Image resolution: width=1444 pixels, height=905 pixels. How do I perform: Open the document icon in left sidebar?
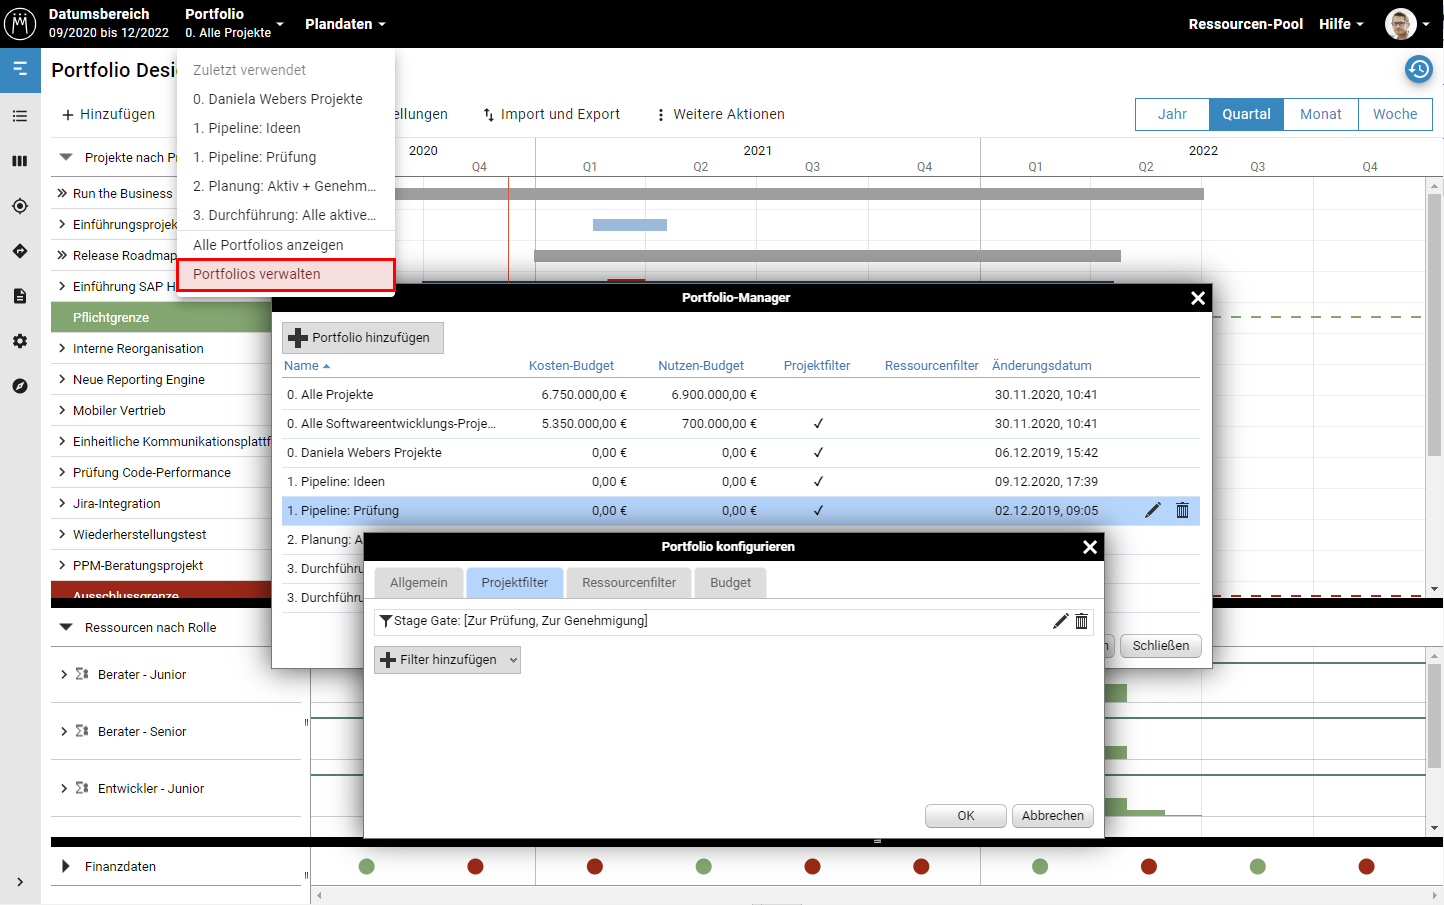point(20,296)
